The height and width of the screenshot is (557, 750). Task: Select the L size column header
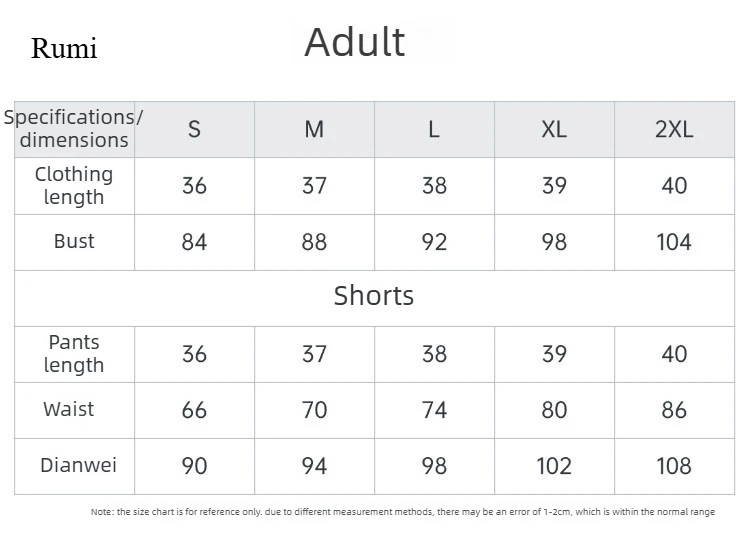[x=434, y=129]
